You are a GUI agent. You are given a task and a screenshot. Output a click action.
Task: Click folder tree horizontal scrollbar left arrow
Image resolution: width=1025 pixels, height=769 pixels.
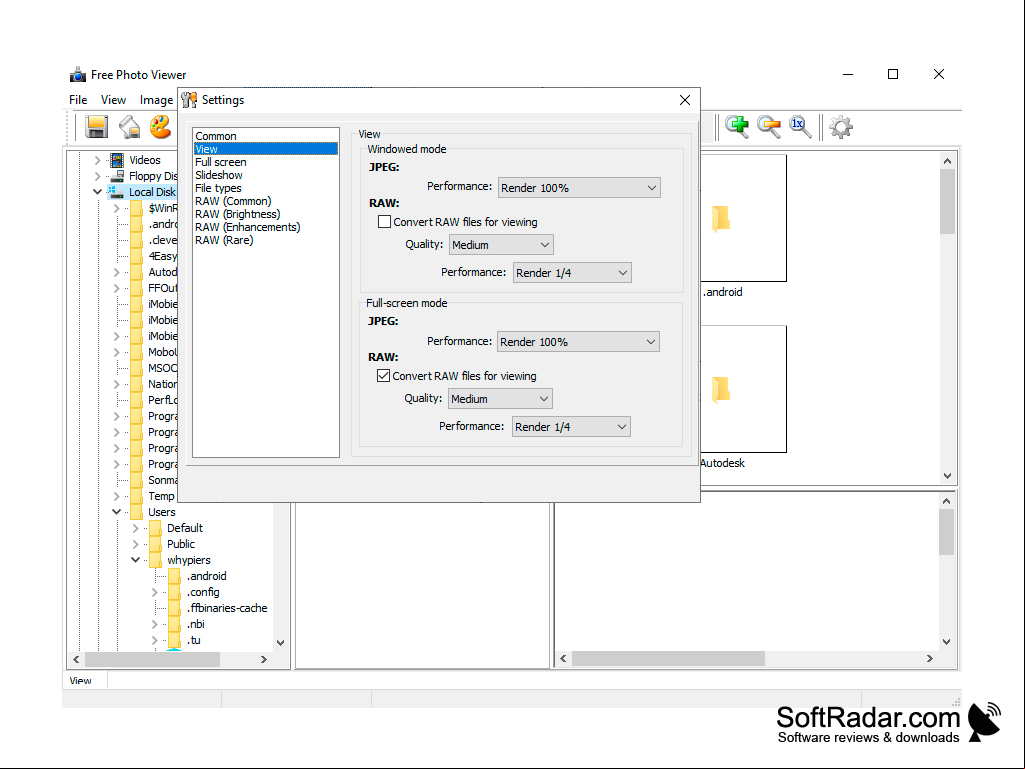click(76, 660)
